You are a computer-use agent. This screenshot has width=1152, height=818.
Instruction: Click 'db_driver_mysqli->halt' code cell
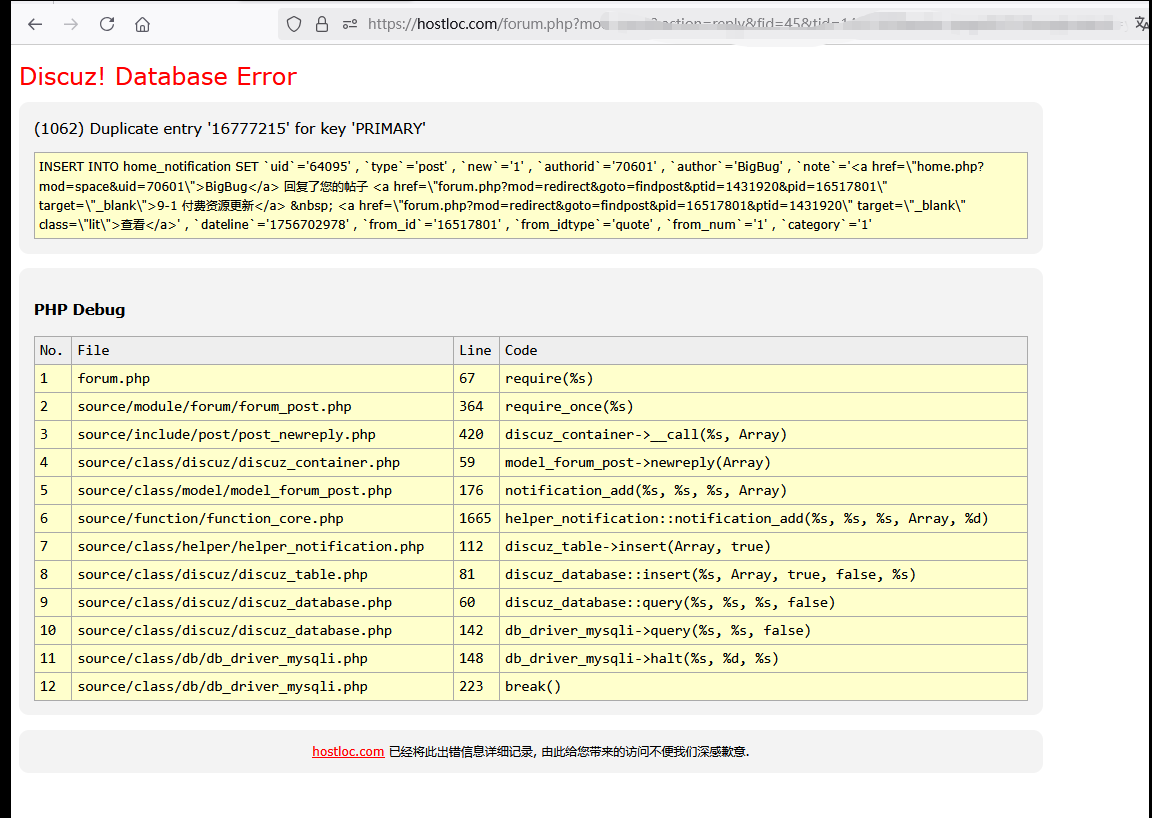[x=763, y=658]
